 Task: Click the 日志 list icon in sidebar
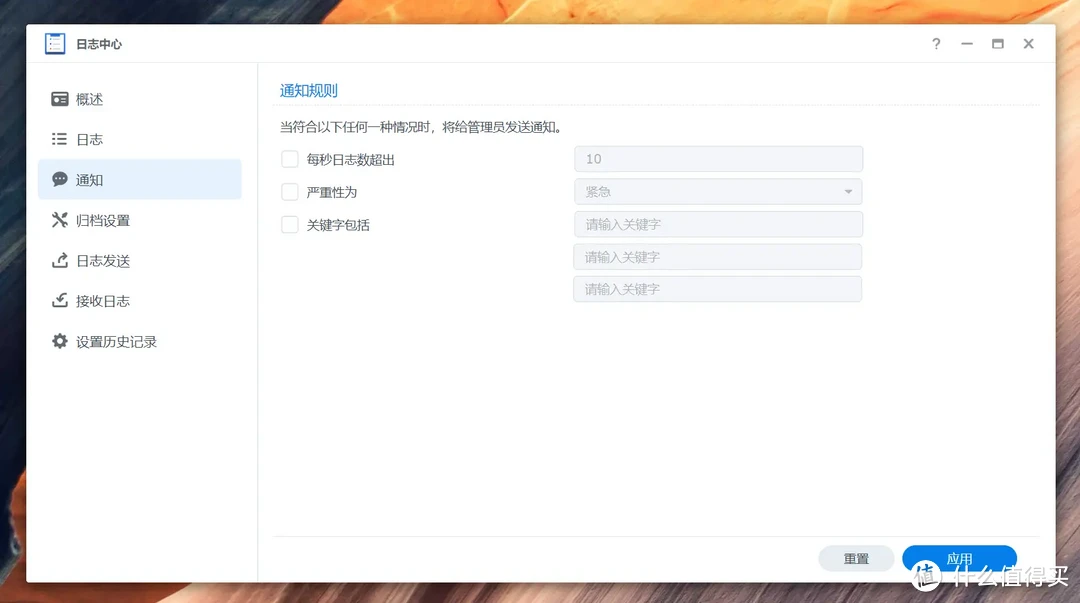pos(60,139)
